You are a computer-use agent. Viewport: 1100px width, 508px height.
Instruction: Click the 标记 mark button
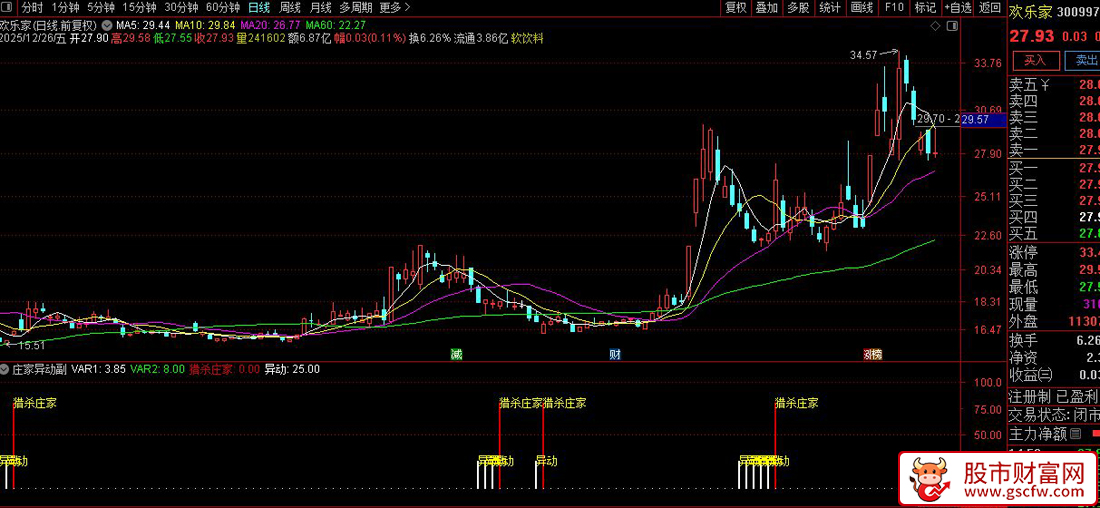click(x=925, y=8)
